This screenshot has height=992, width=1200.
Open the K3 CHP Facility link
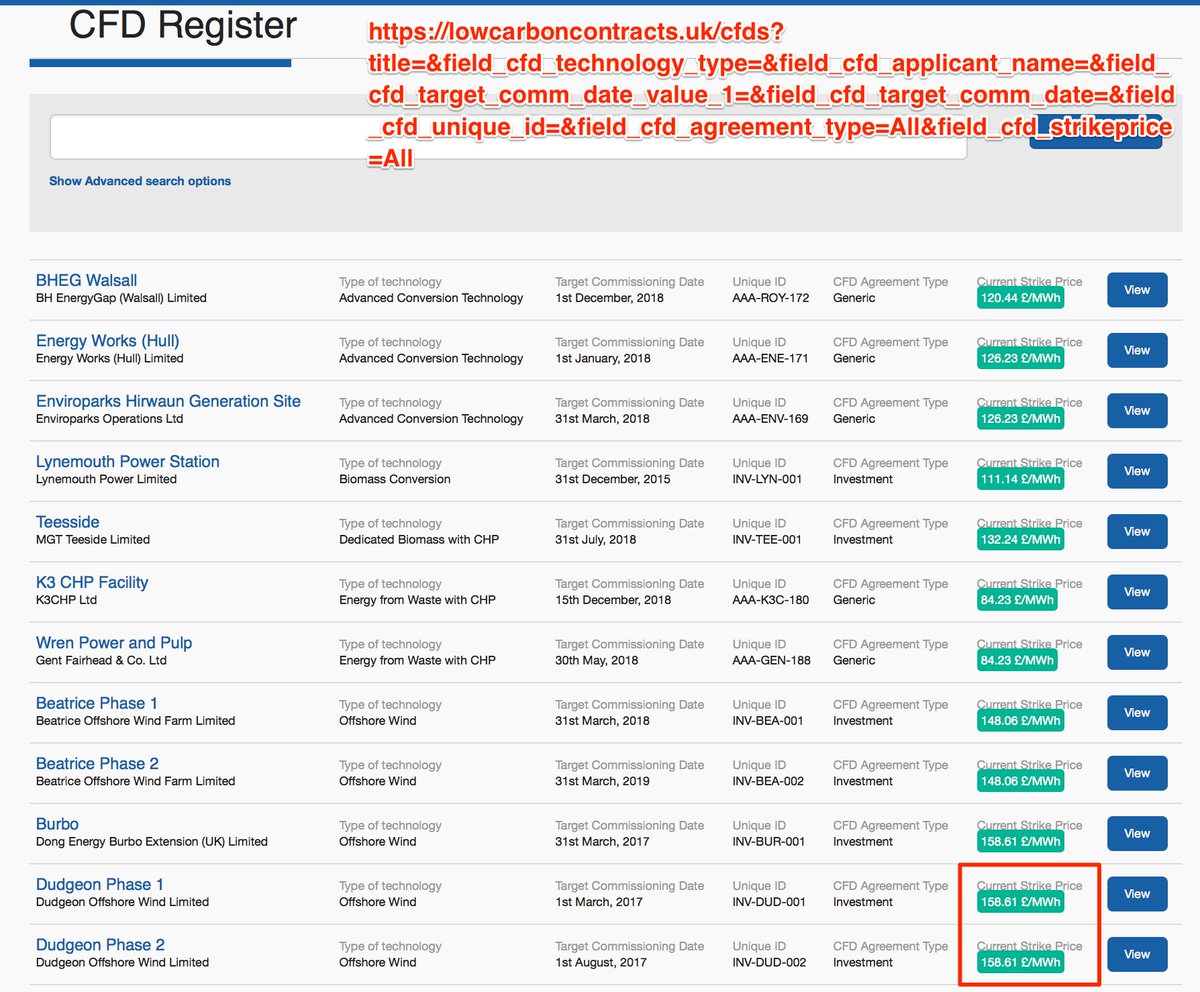coord(92,582)
